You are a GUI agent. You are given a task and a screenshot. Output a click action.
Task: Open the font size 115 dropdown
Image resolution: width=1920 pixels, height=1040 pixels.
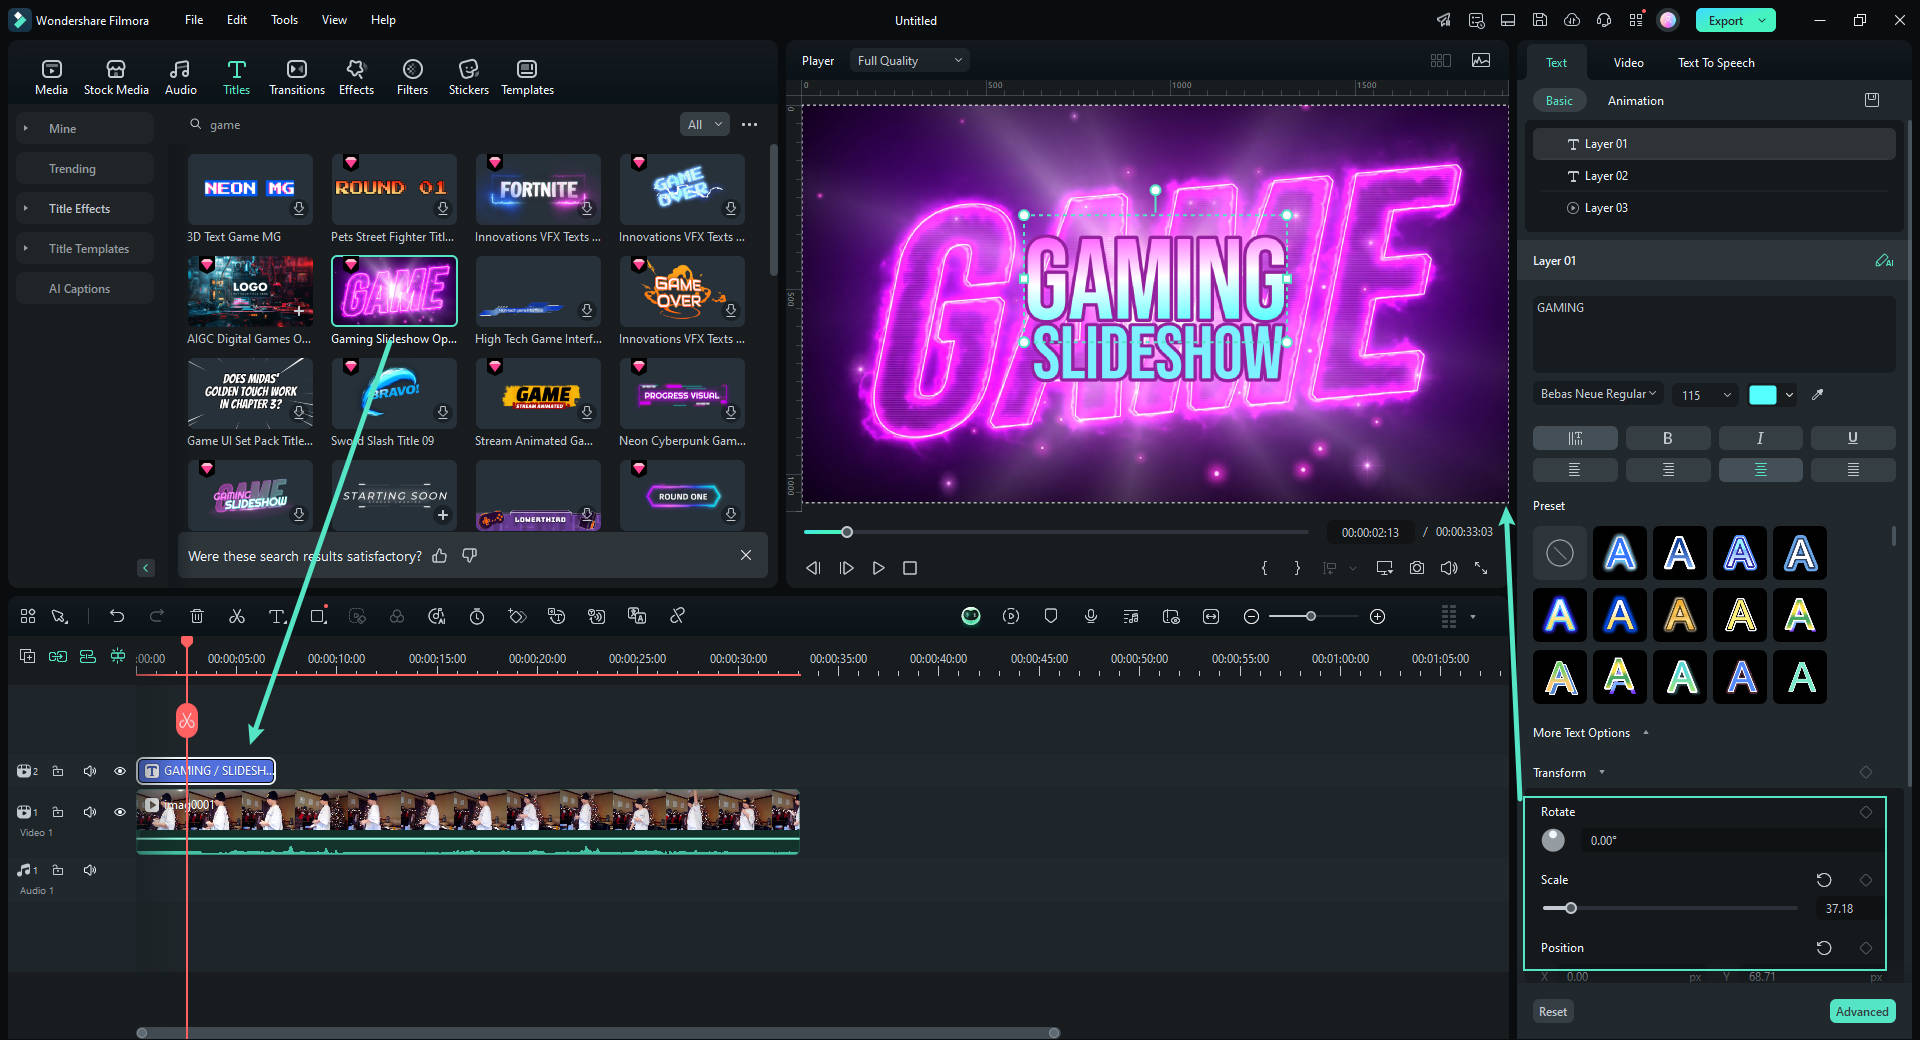coord(1706,394)
